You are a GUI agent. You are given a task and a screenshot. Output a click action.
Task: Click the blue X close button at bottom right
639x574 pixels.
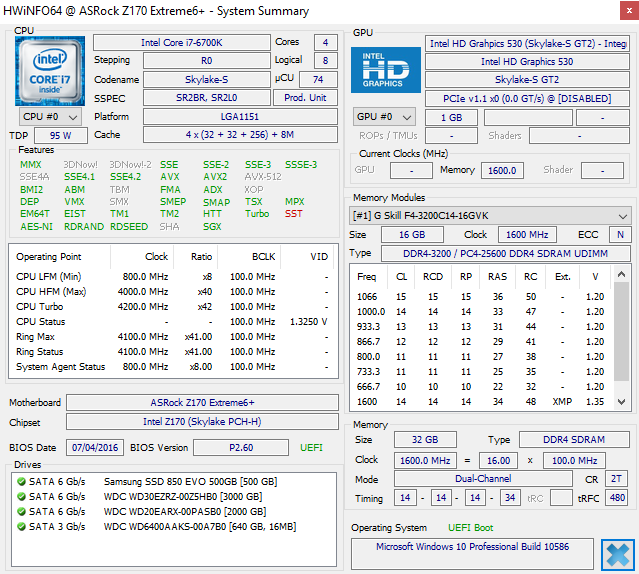(617, 554)
